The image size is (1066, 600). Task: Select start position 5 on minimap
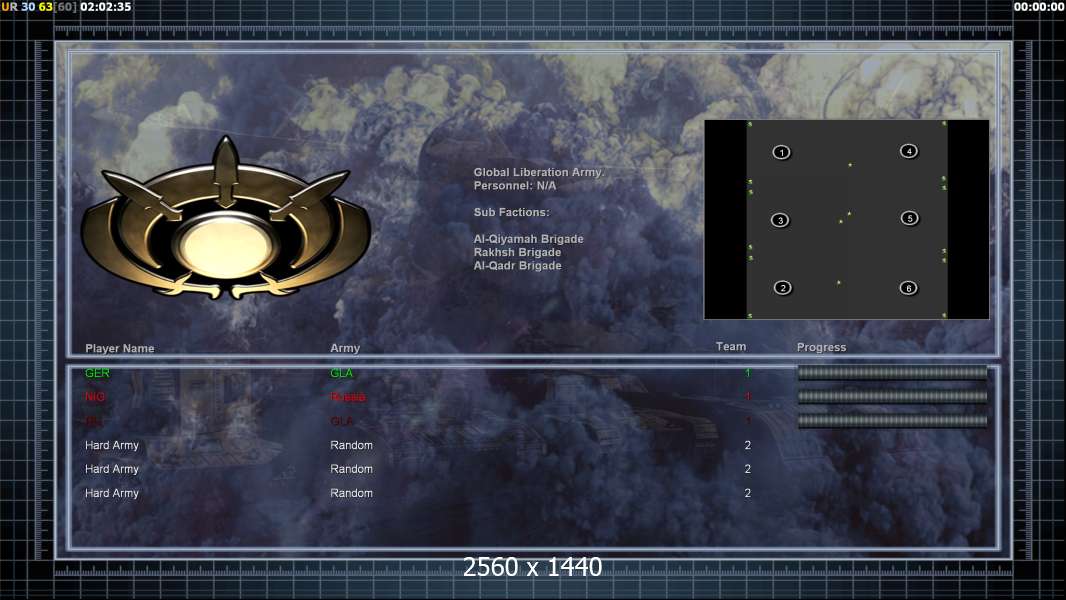point(910,218)
